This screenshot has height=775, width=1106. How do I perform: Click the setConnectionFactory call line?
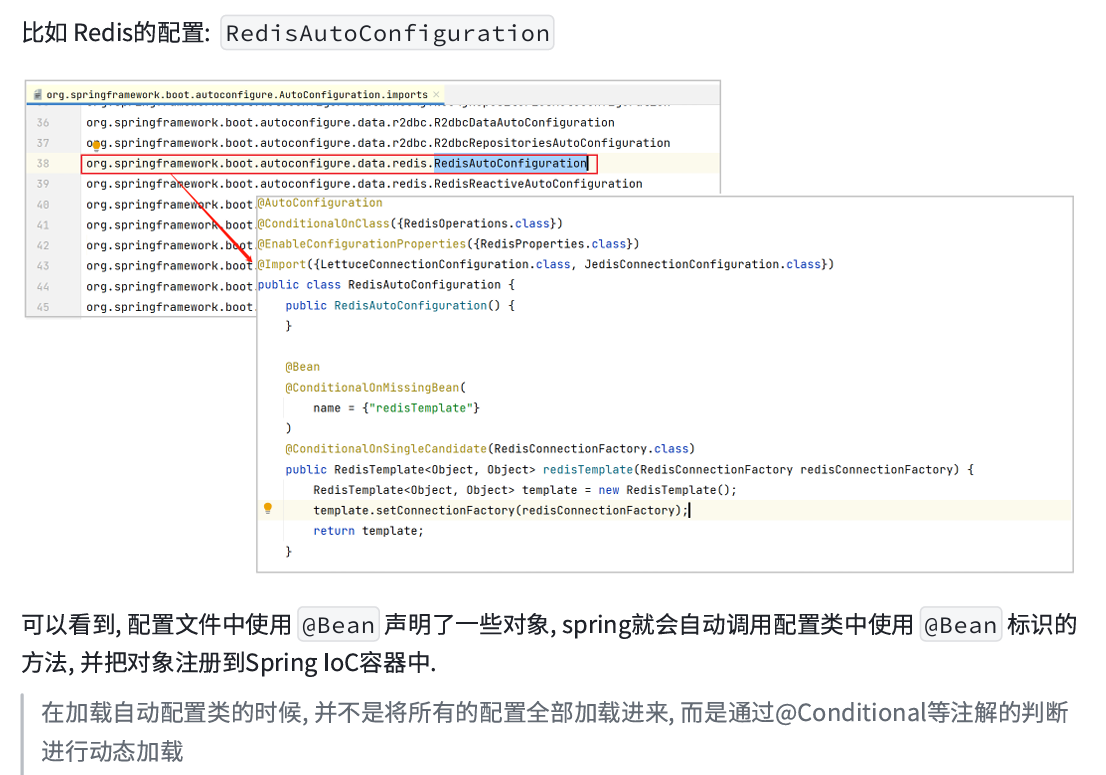(x=499, y=511)
